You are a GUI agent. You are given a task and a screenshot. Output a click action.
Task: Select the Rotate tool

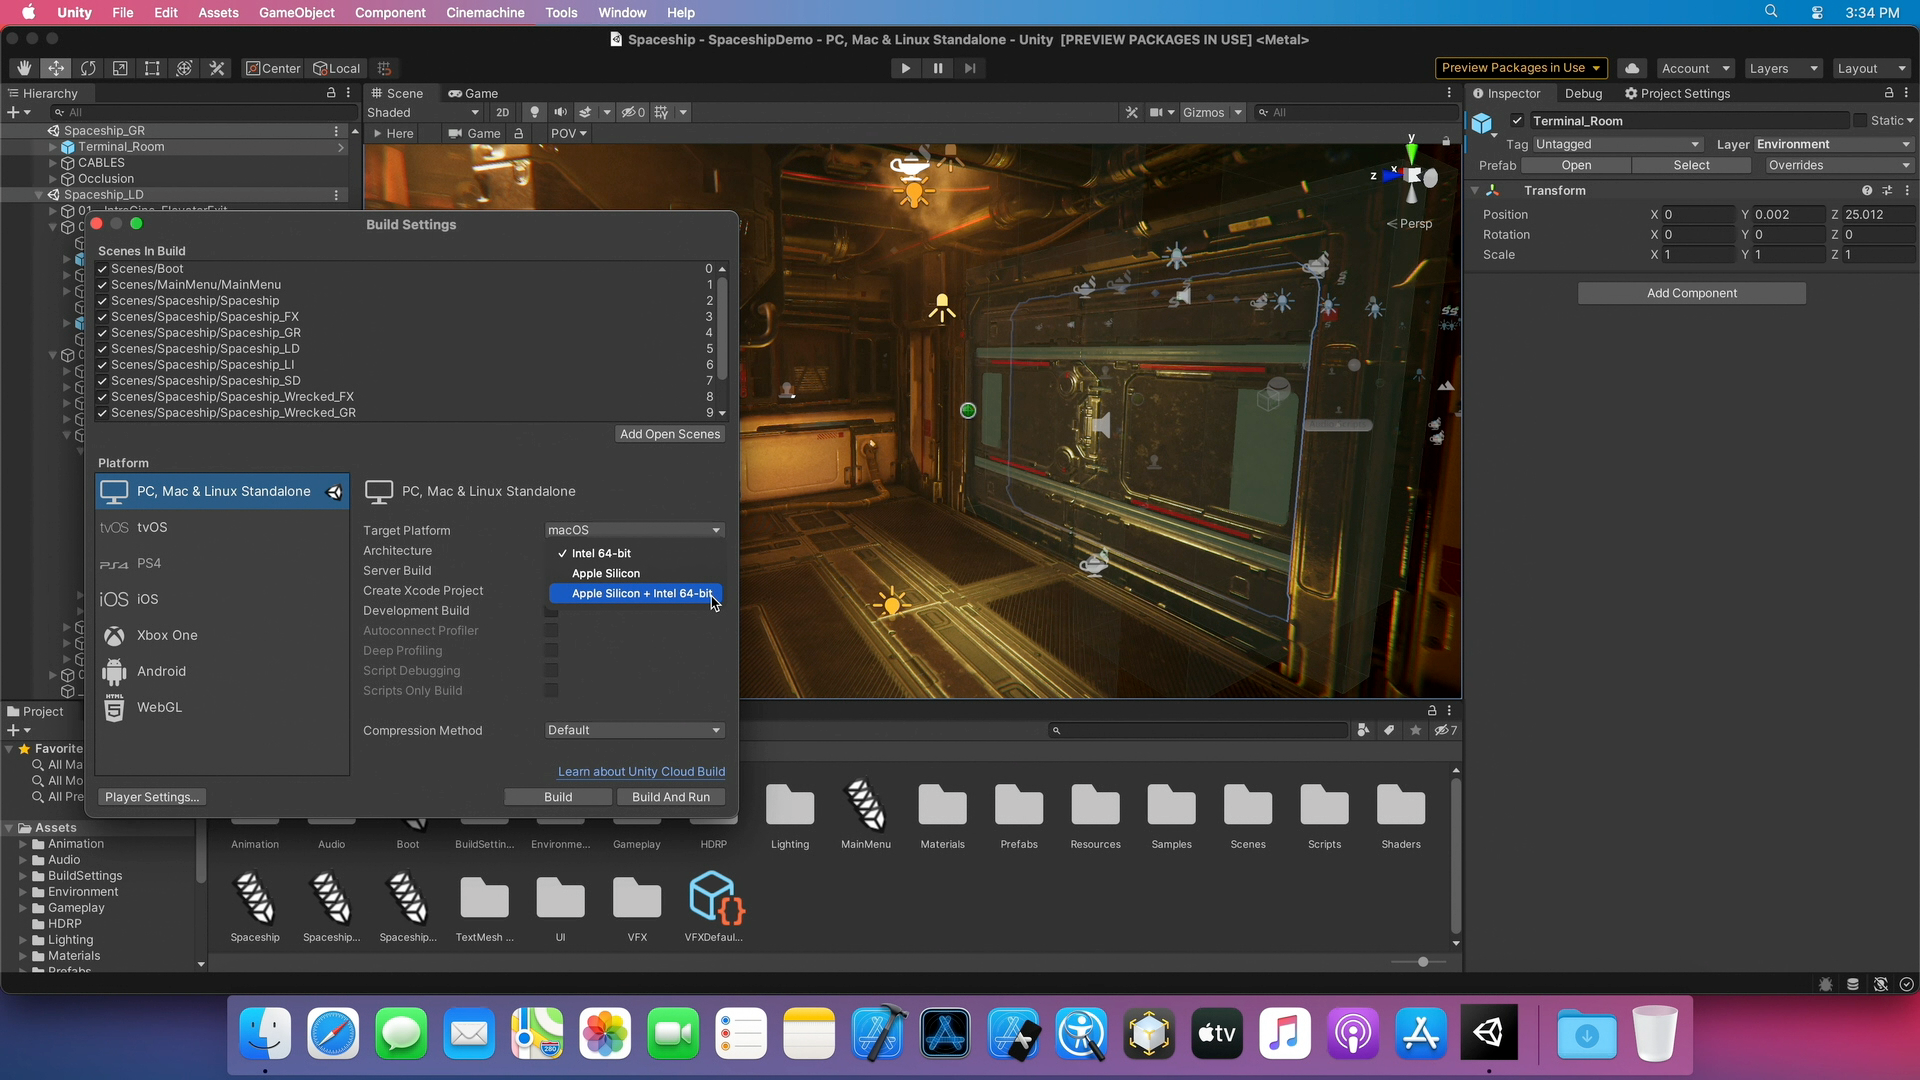[x=88, y=68]
